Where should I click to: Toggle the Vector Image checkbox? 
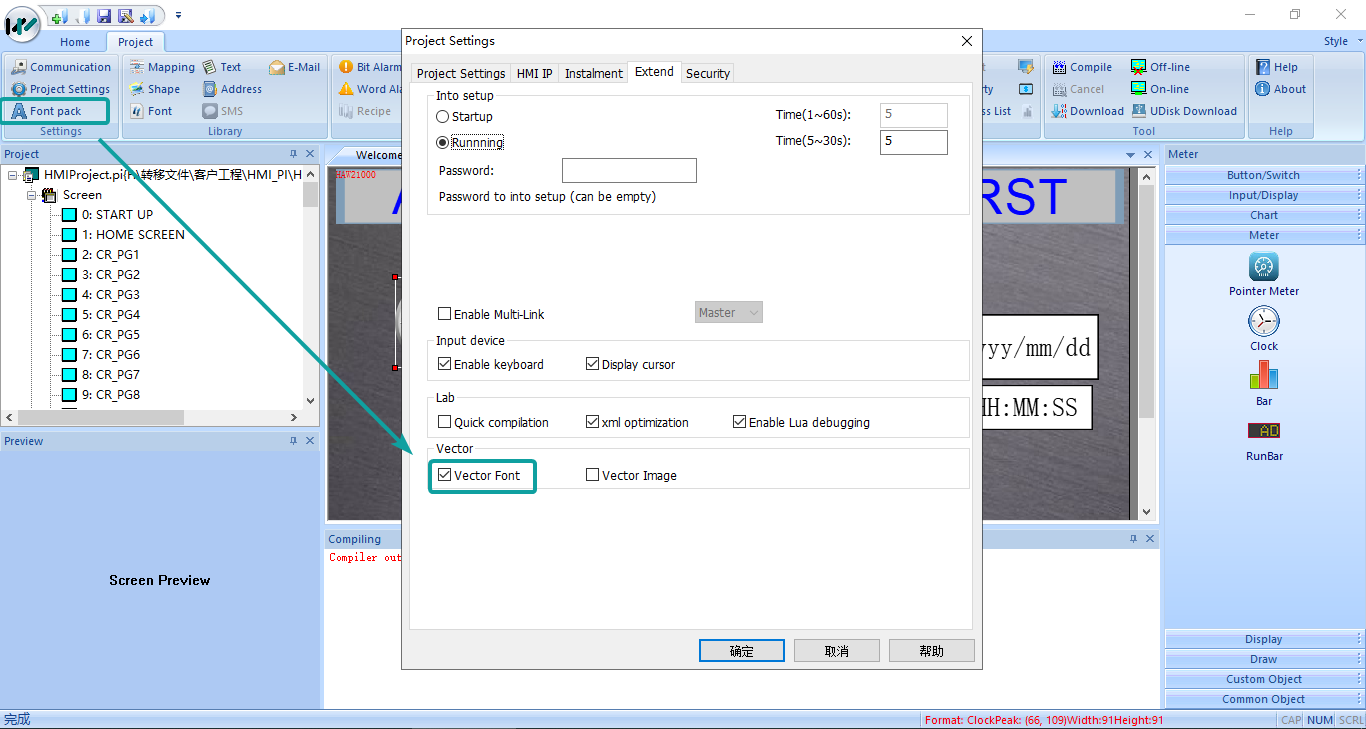[x=593, y=475]
